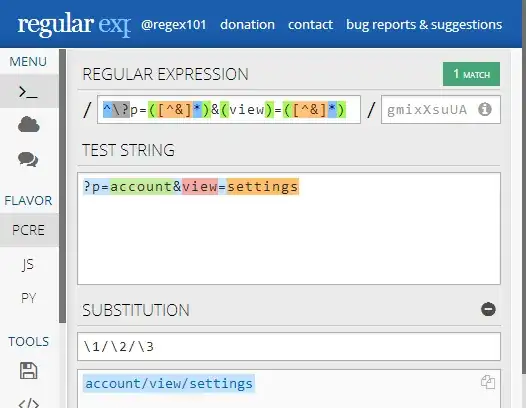Click the cloud library icon in sidebar

[29, 124]
